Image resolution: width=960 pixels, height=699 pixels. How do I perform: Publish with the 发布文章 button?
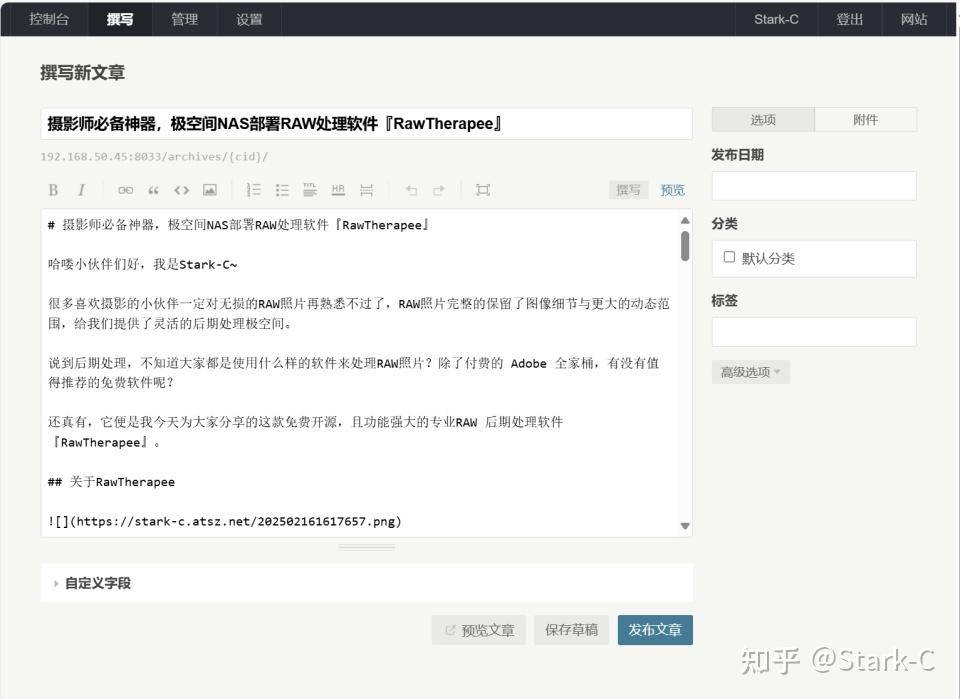click(x=655, y=630)
